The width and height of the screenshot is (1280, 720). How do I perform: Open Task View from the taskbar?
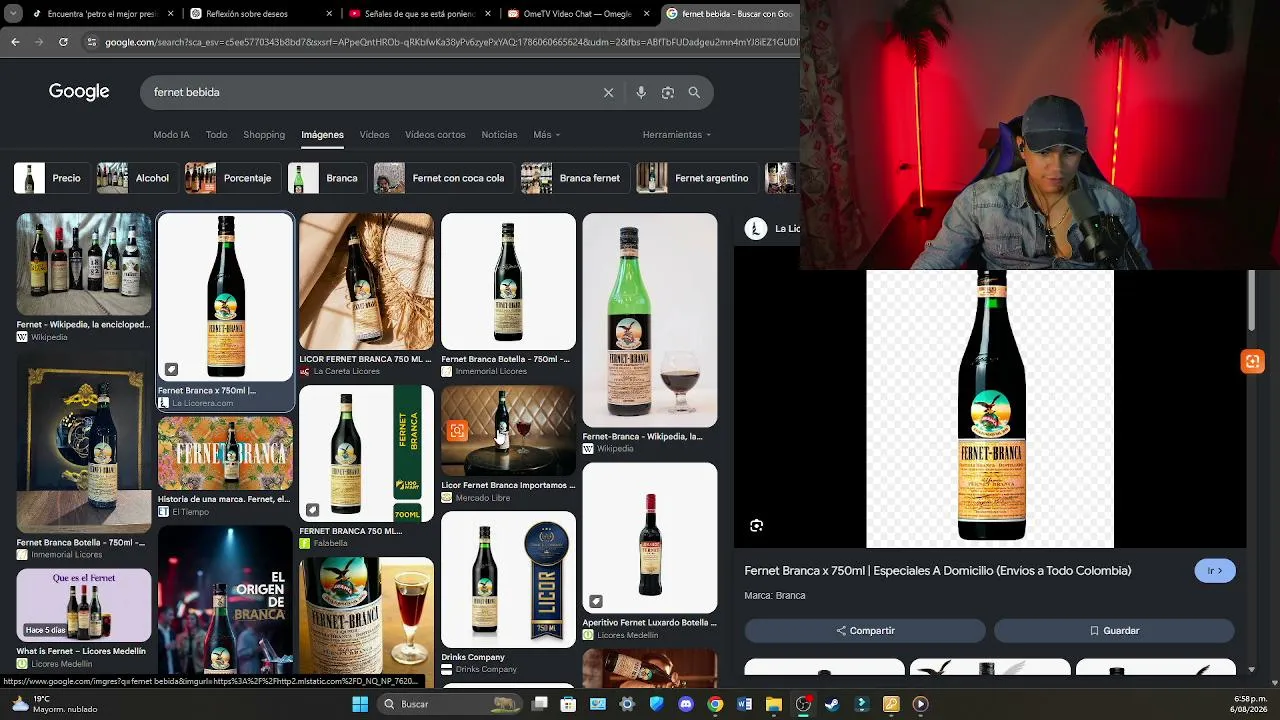tap(540, 704)
